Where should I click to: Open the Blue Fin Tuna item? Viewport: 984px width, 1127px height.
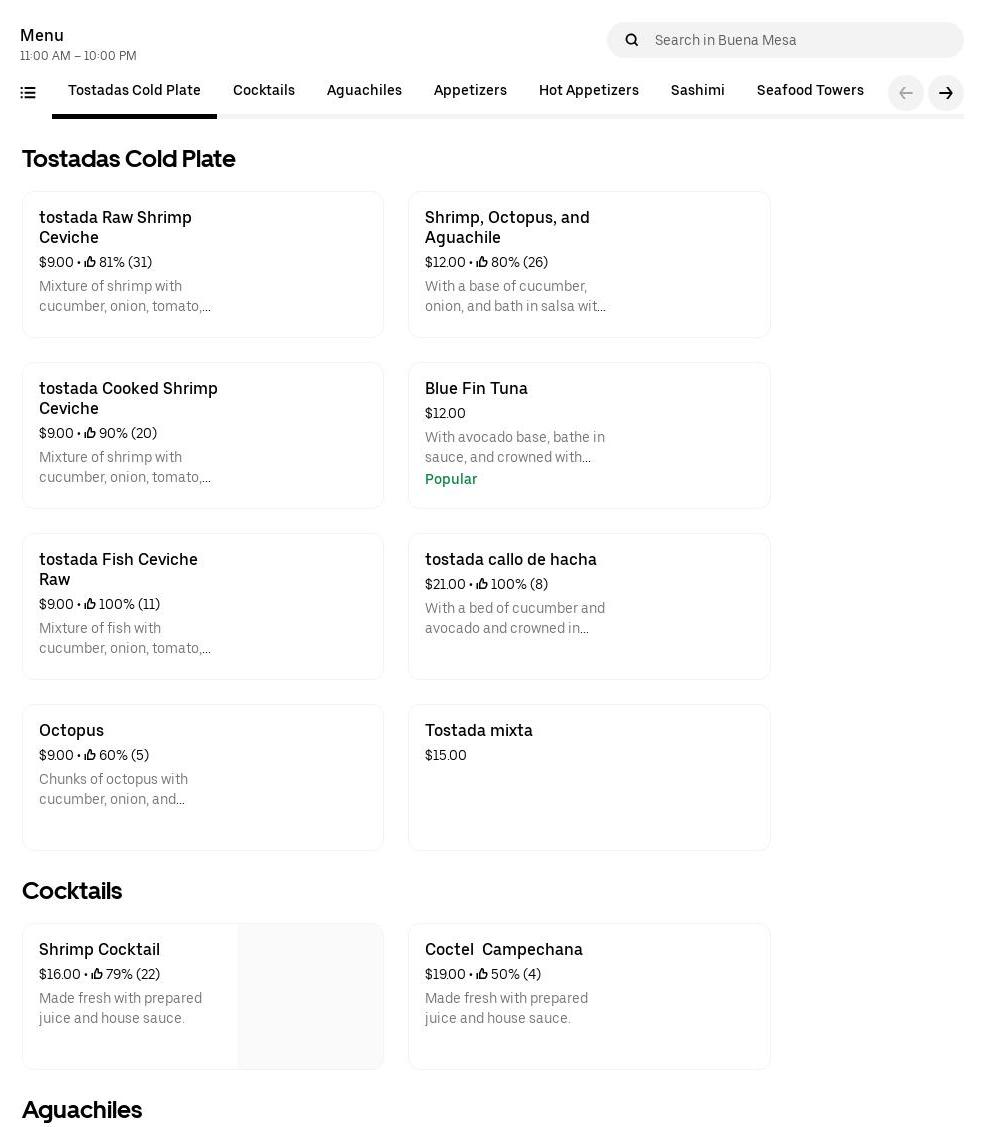point(589,435)
